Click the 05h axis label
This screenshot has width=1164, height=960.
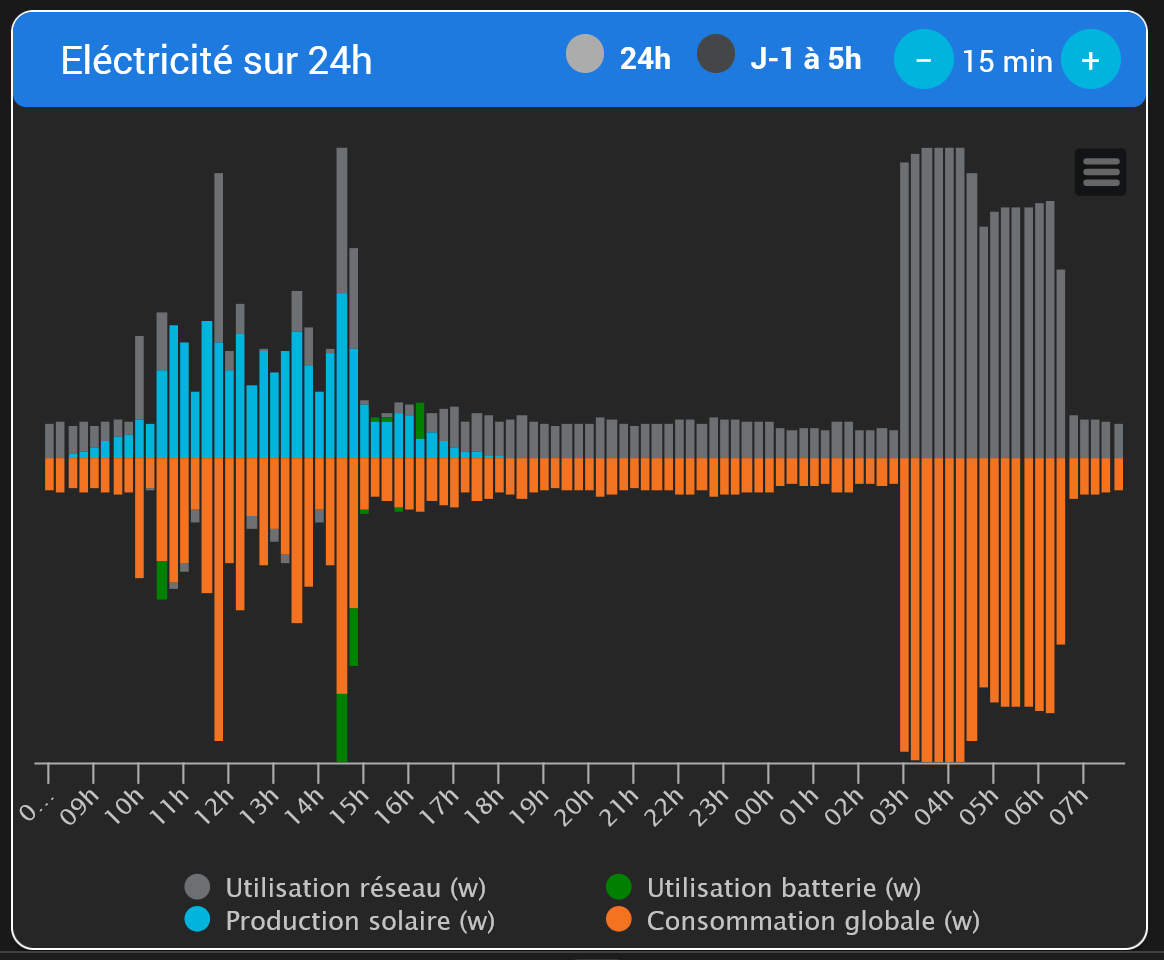980,807
